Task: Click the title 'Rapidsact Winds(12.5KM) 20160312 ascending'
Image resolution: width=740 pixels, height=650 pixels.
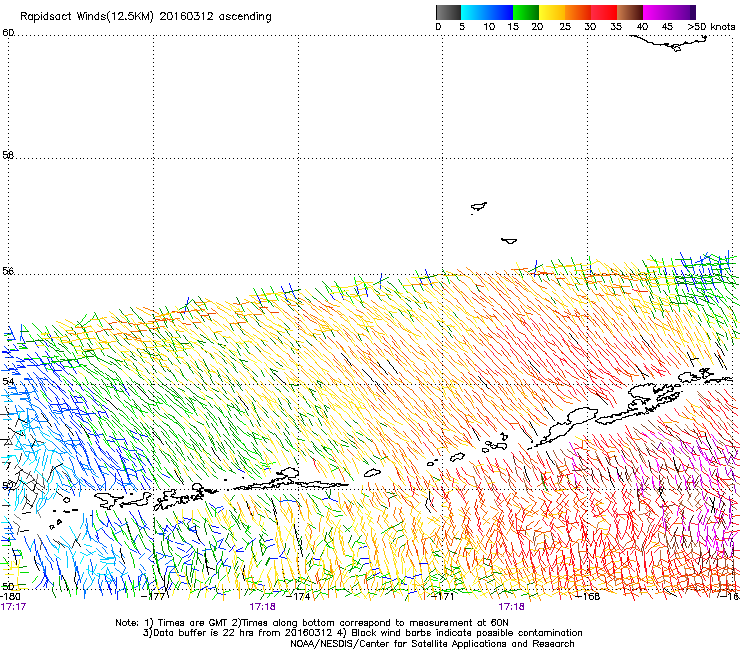Action: click(x=146, y=17)
